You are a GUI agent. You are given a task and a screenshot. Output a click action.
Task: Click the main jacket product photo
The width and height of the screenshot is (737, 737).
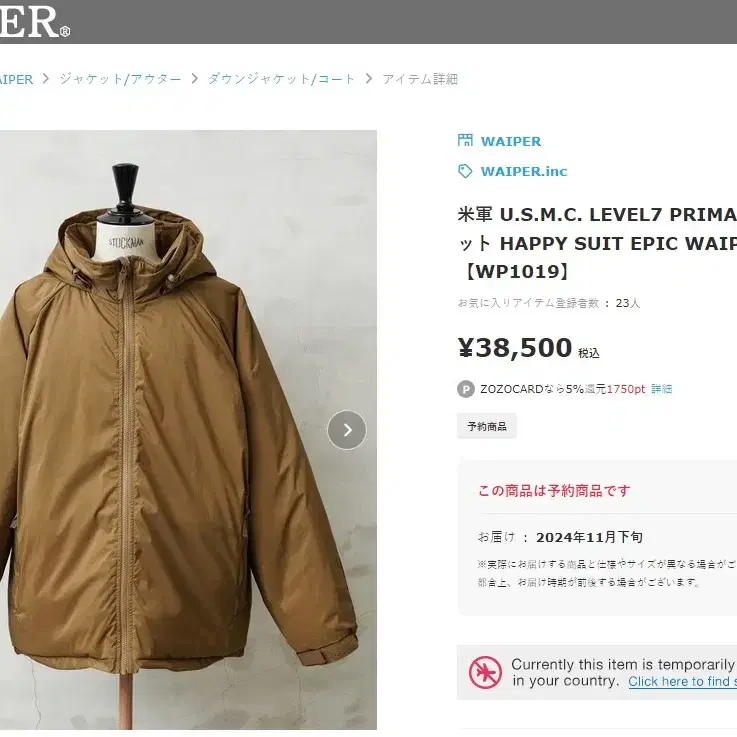(188, 430)
